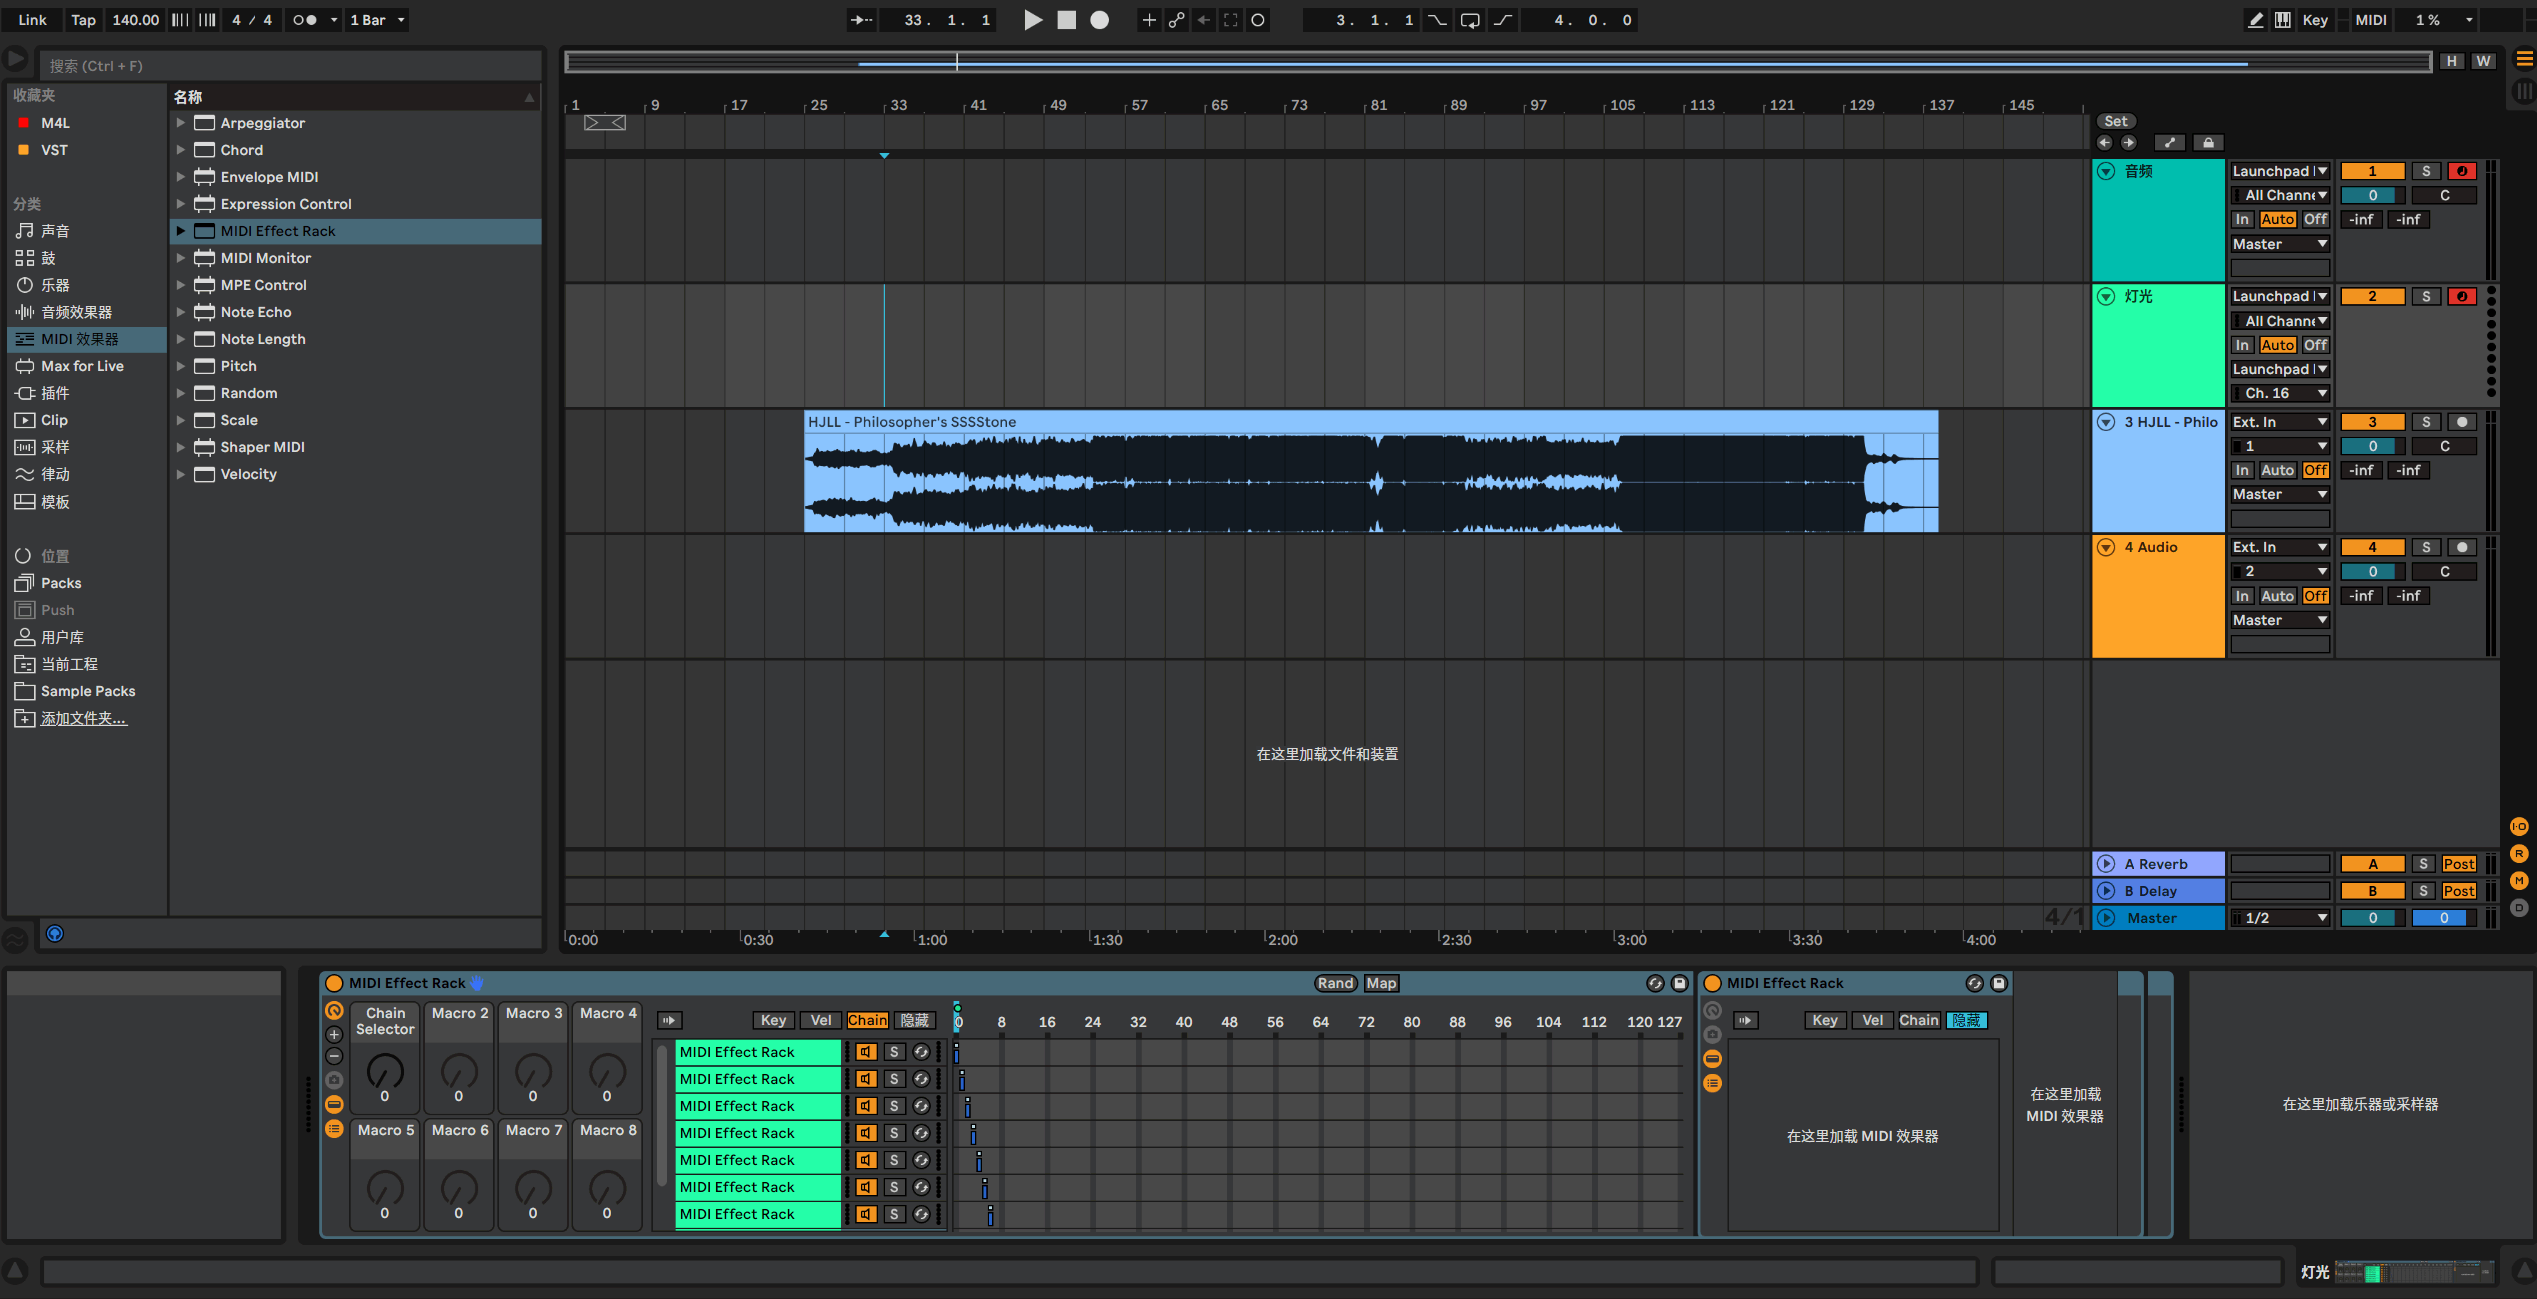Toggle track 2 activator button
Viewport: 2537px width, 1299px height.
(x=2371, y=297)
